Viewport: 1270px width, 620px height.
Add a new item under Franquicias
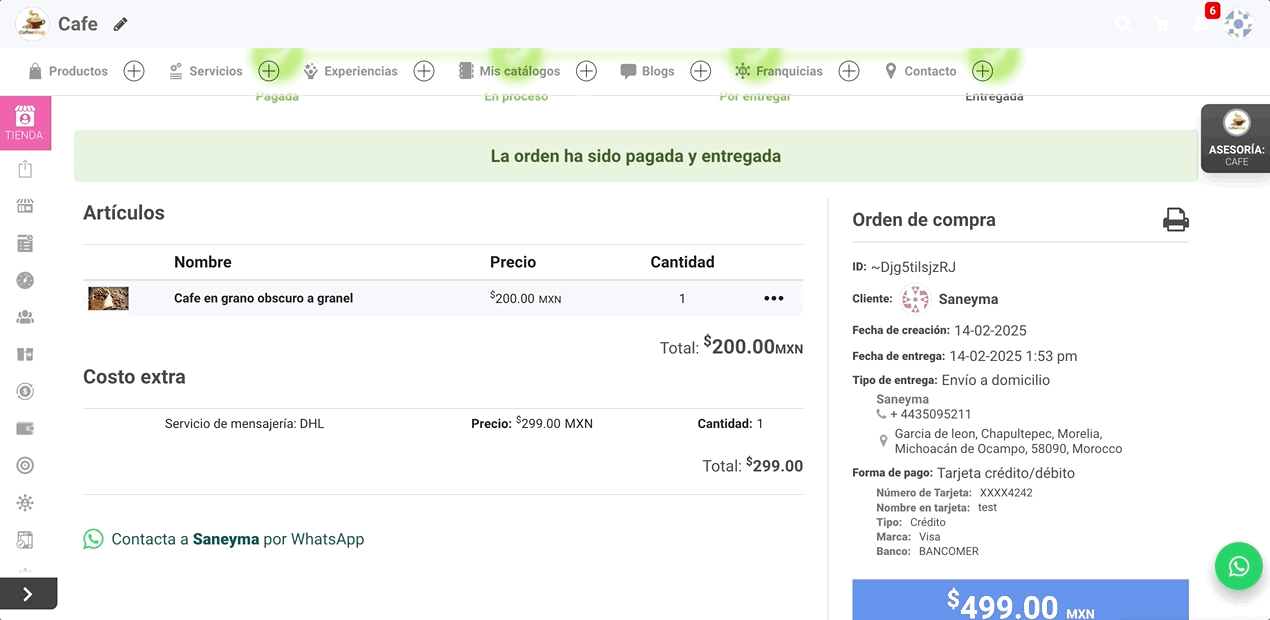coord(848,71)
